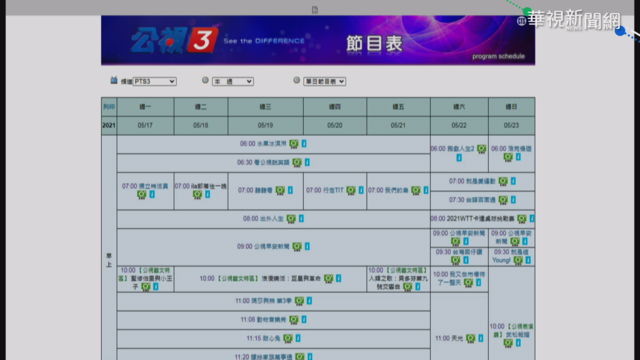Screen dimensions: 640x360
Task: Click blue info icon on weekday 06:30 row
Action: [x=307, y=162]
